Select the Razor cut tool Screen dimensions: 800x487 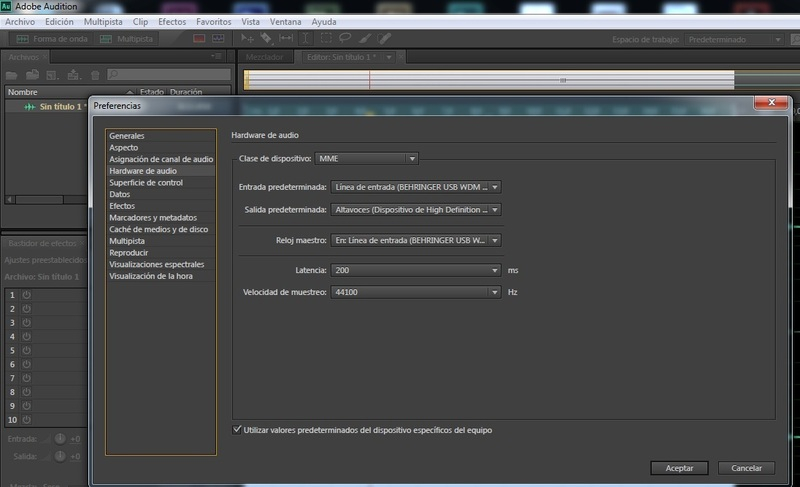click(x=267, y=39)
